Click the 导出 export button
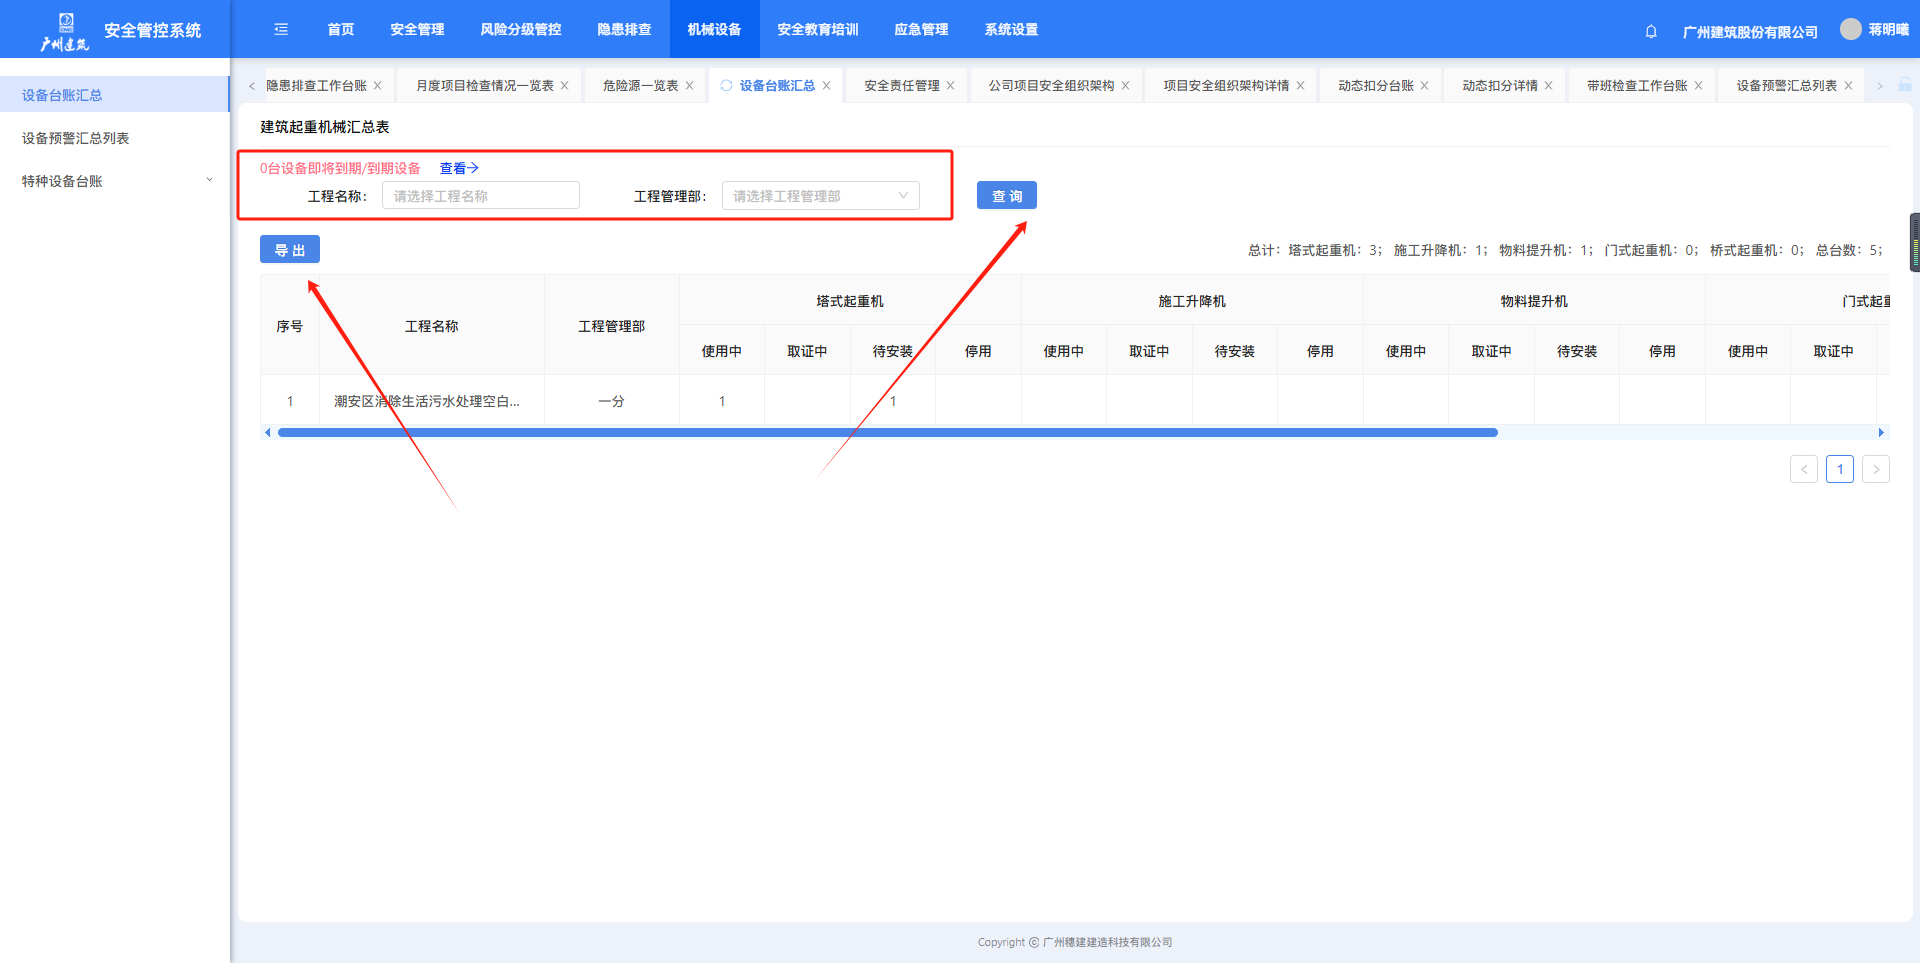This screenshot has width=1920, height=963. click(x=289, y=250)
